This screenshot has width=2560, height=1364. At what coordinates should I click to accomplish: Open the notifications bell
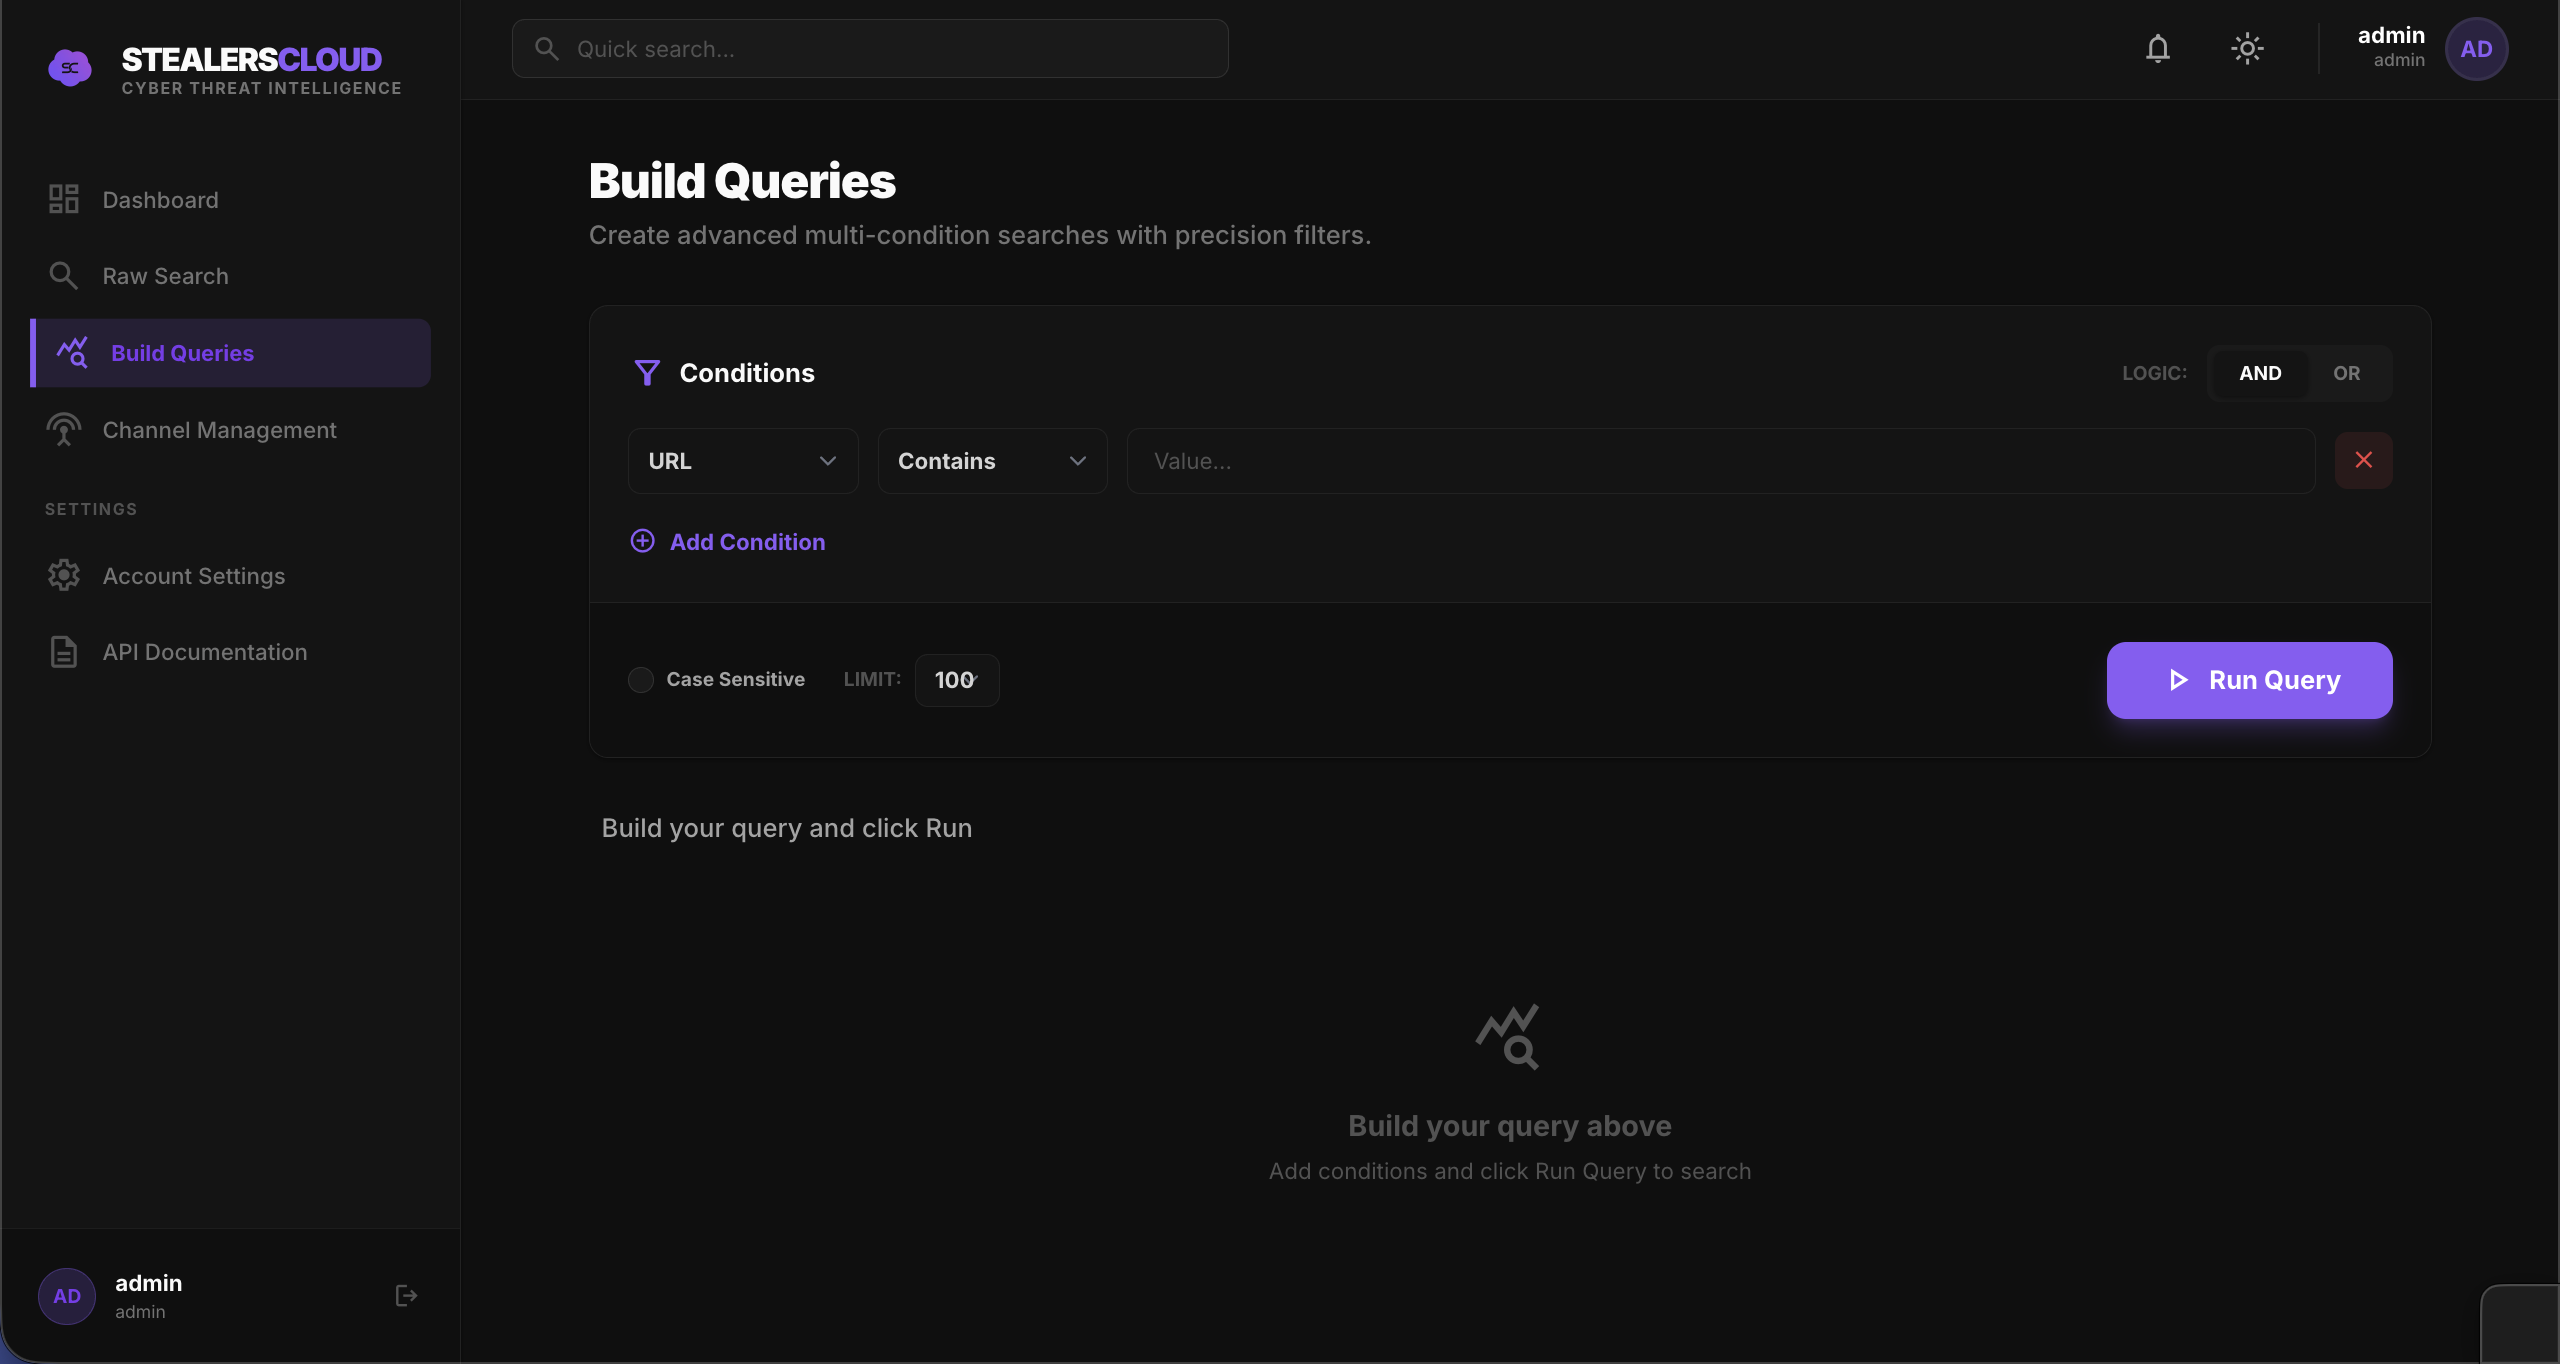(2157, 48)
